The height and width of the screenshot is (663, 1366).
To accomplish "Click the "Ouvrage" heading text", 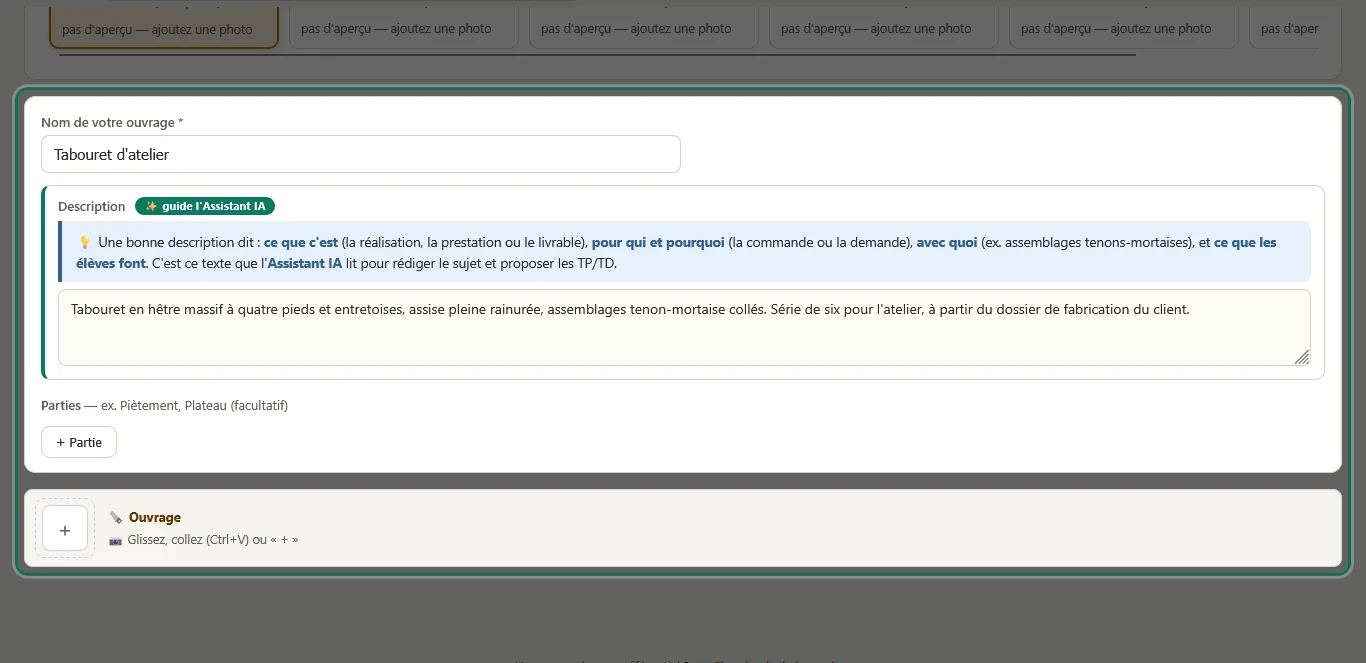I will tap(155, 517).
